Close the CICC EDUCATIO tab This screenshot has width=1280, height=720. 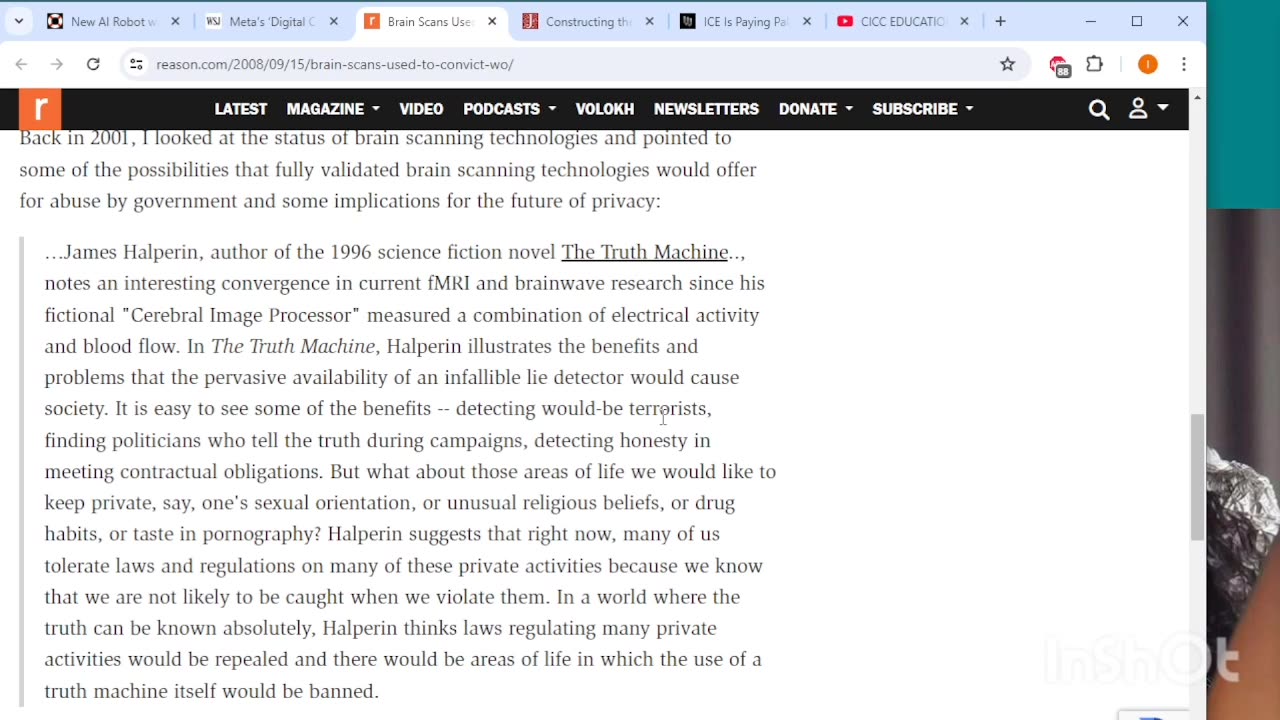(965, 21)
